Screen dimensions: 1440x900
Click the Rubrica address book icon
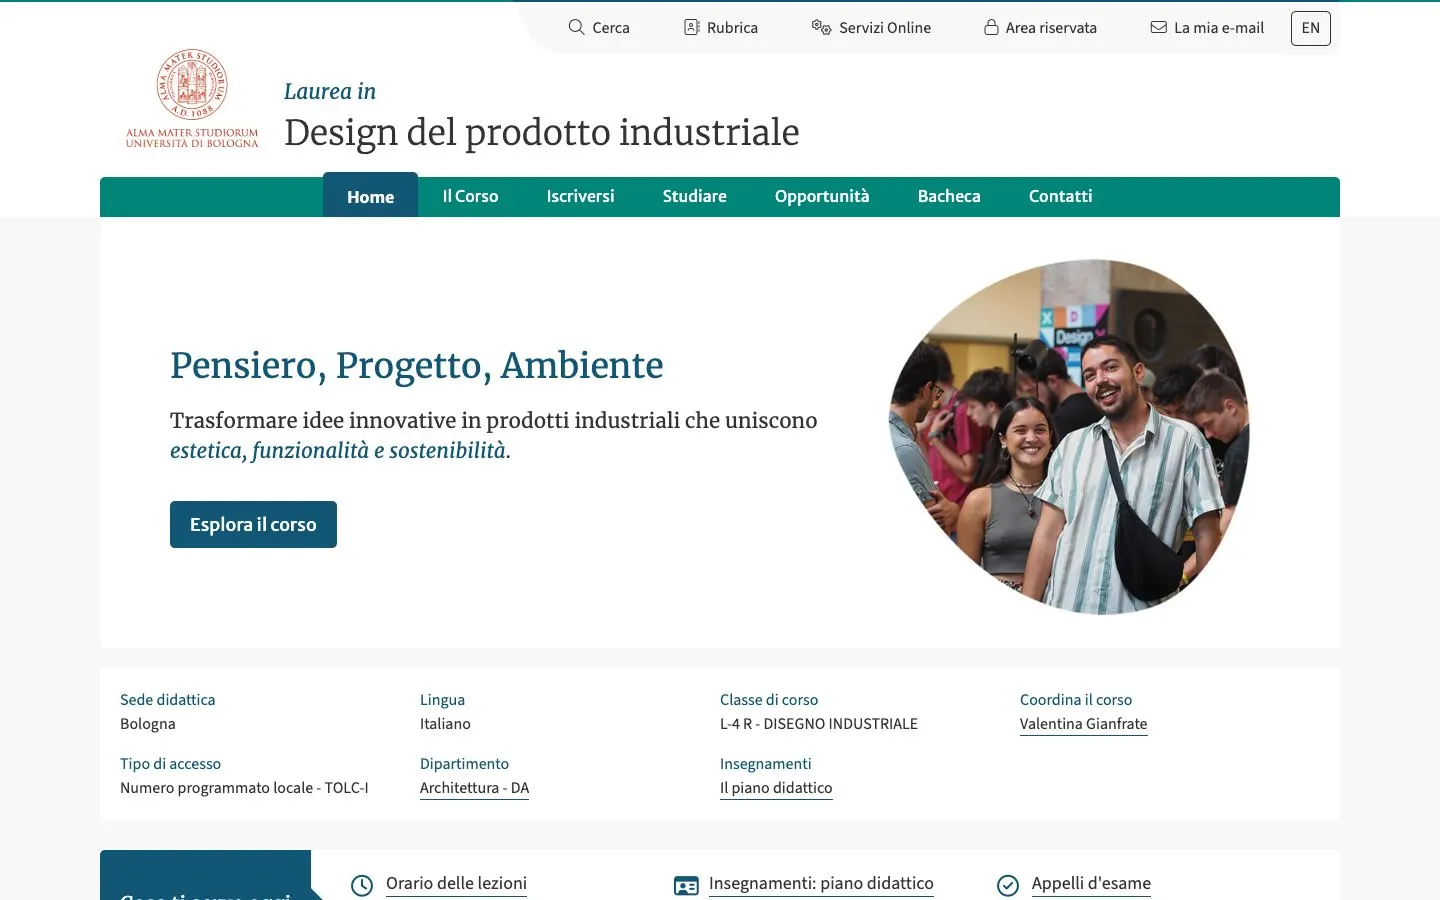coord(691,27)
